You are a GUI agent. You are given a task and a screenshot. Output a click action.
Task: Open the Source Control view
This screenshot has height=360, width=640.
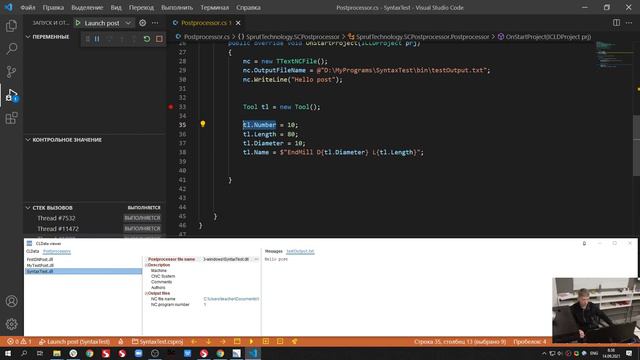pyautogui.click(x=11, y=71)
